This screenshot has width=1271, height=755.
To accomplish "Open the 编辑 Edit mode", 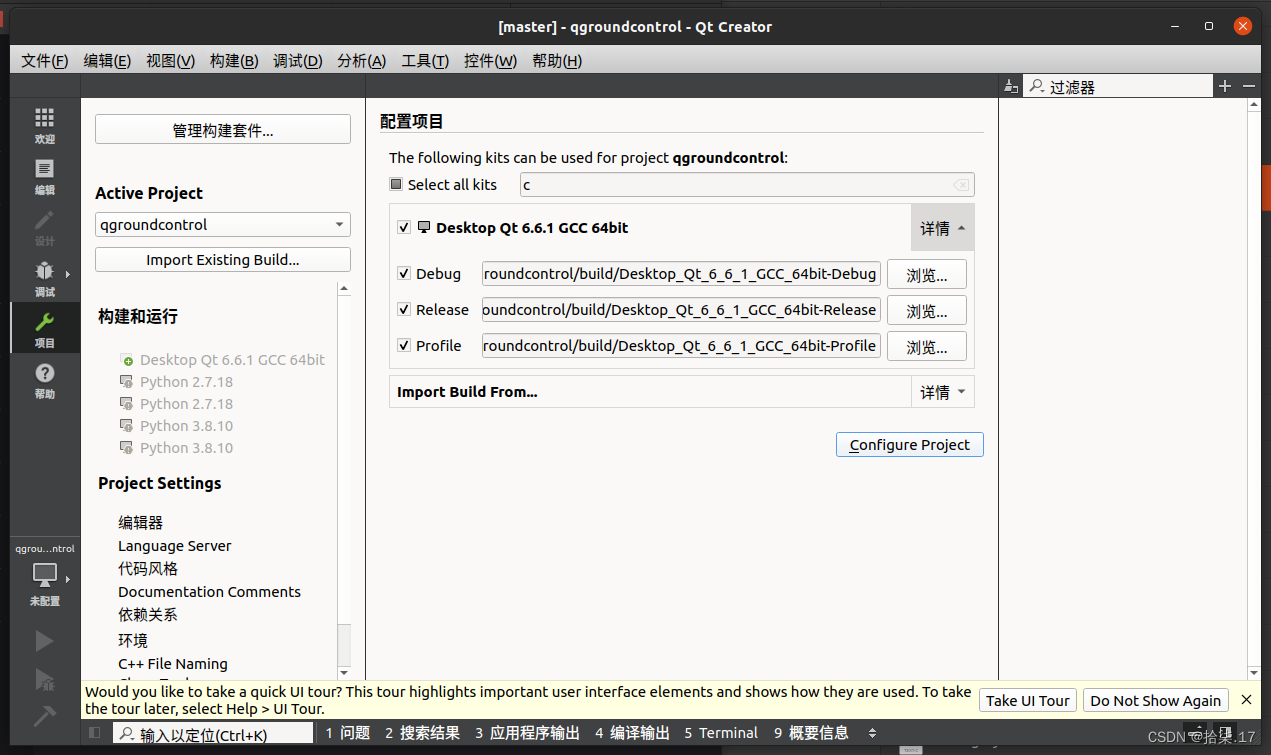I will (44, 177).
